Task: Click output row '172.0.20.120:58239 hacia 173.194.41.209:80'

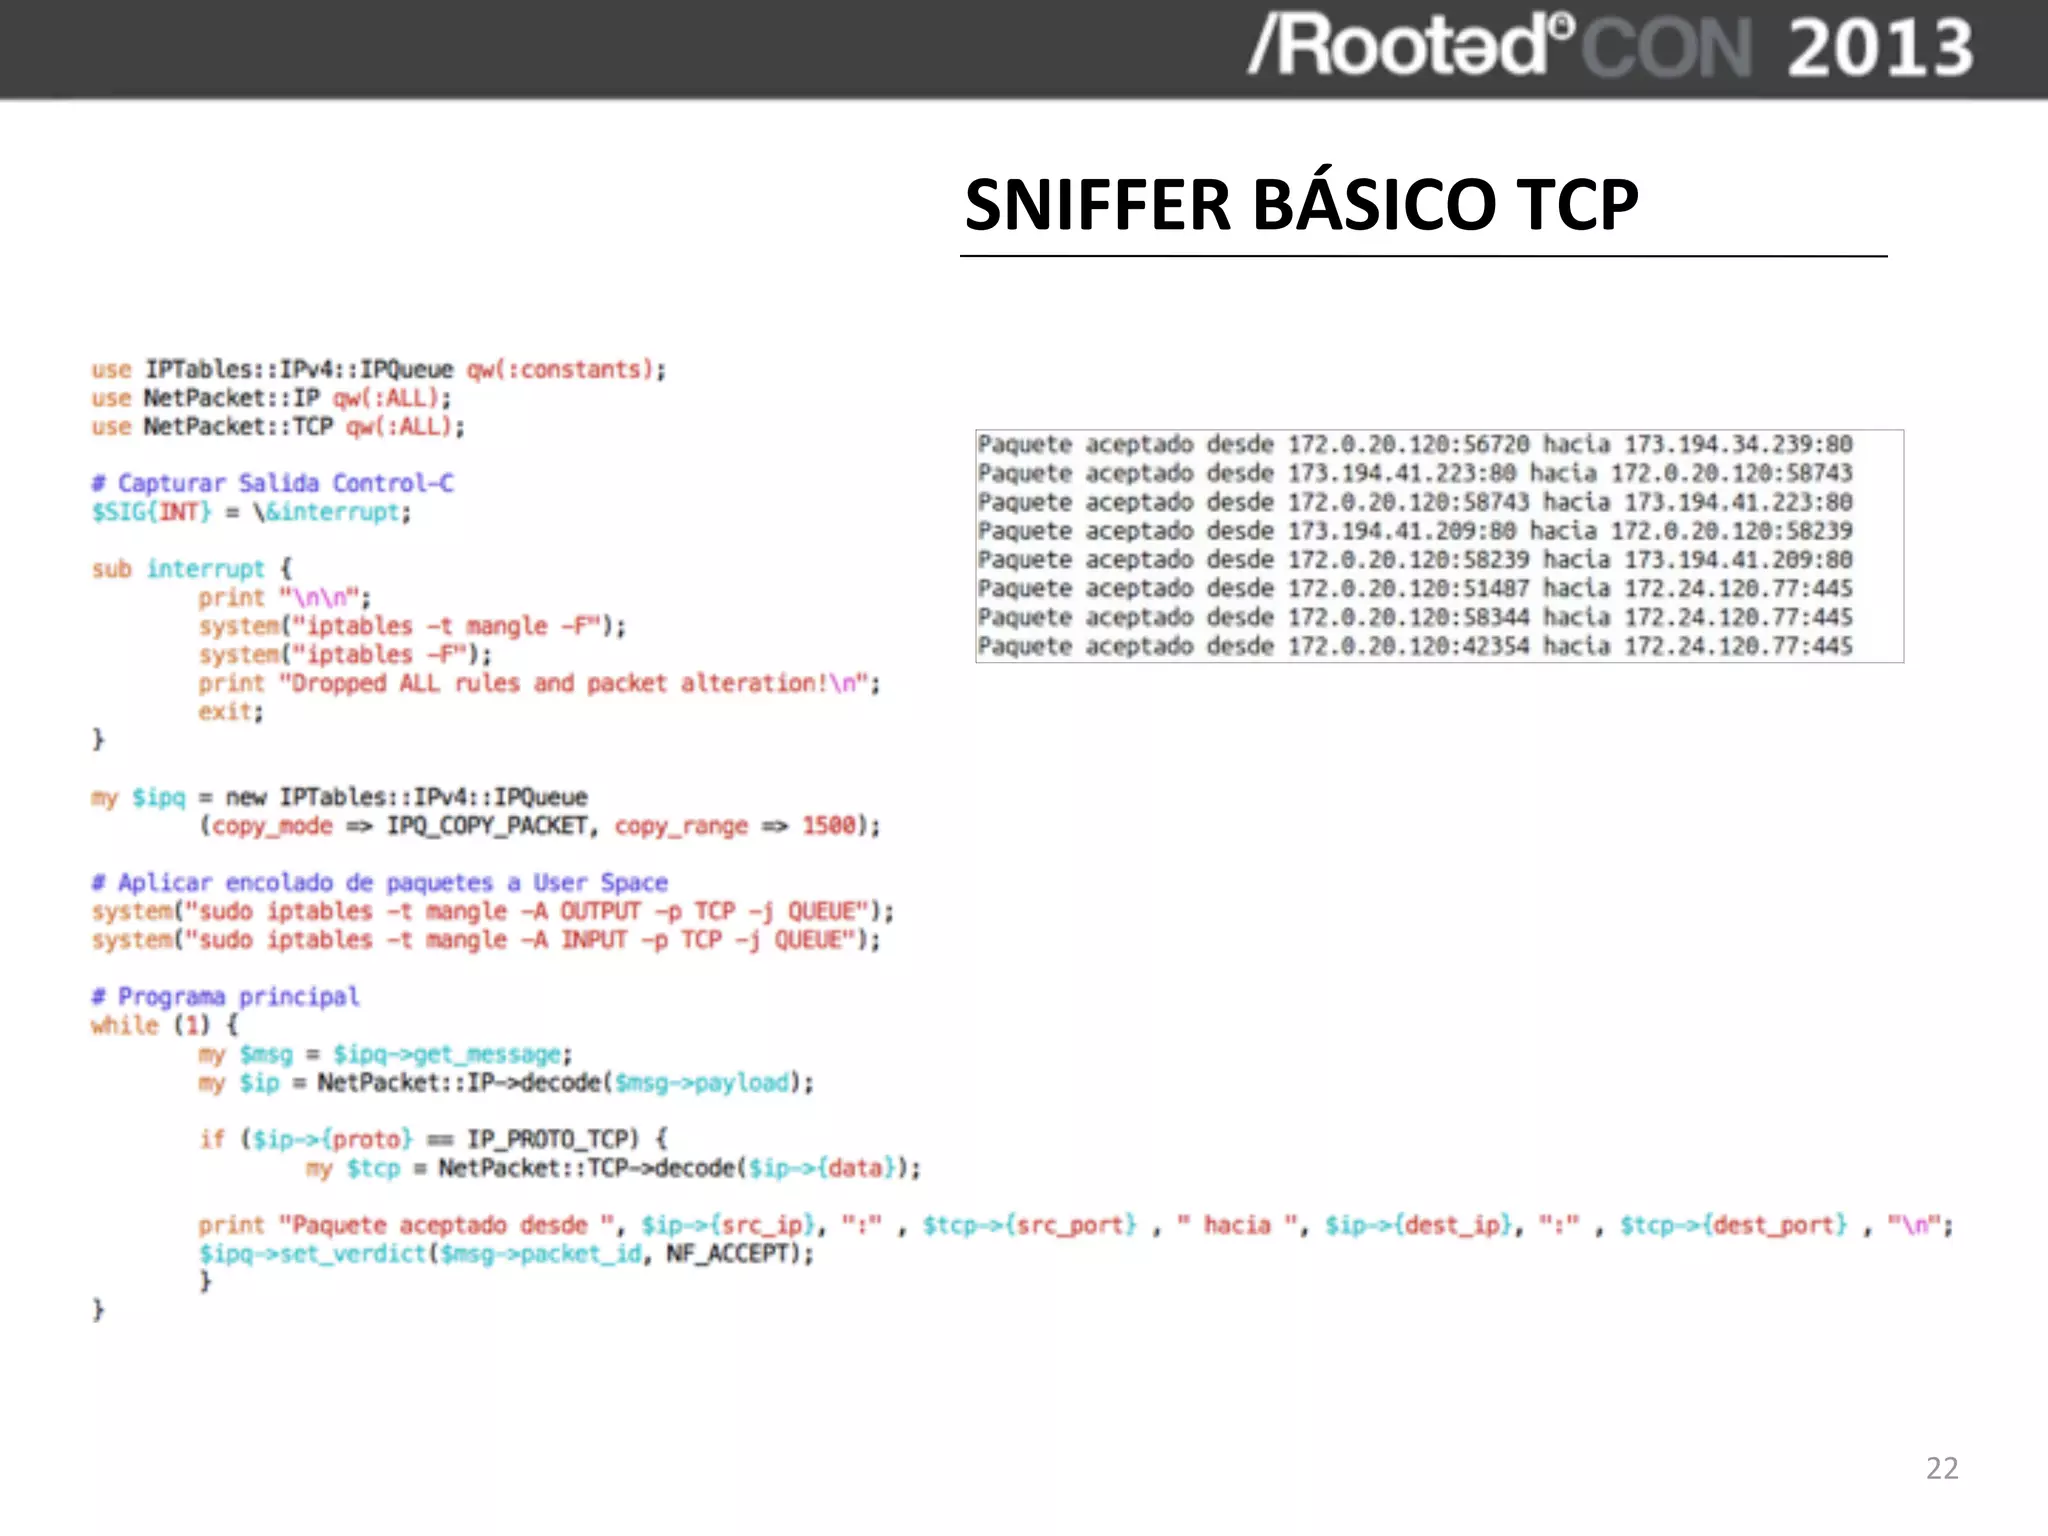Action: (1415, 560)
